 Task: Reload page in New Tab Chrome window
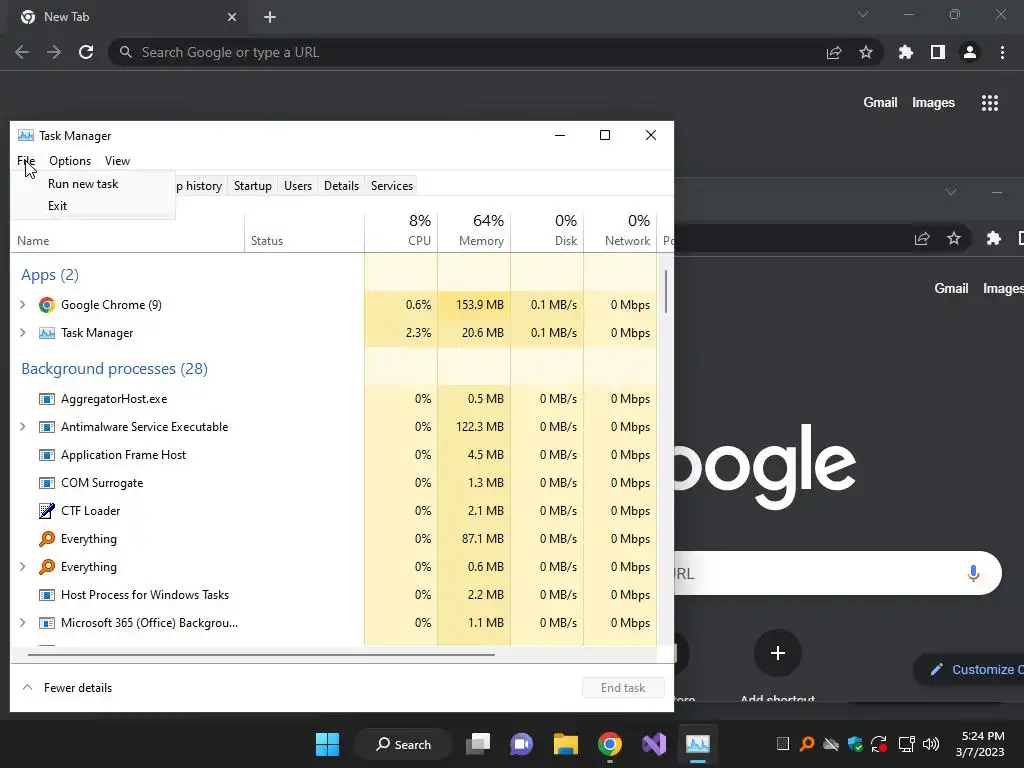(x=86, y=52)
